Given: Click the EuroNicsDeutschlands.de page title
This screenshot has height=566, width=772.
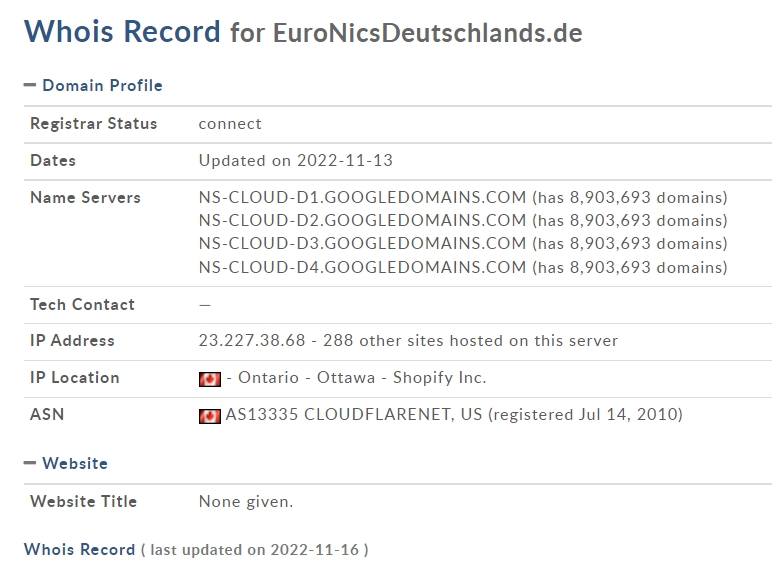Looking at the screenshot, I should pos(427,33).
